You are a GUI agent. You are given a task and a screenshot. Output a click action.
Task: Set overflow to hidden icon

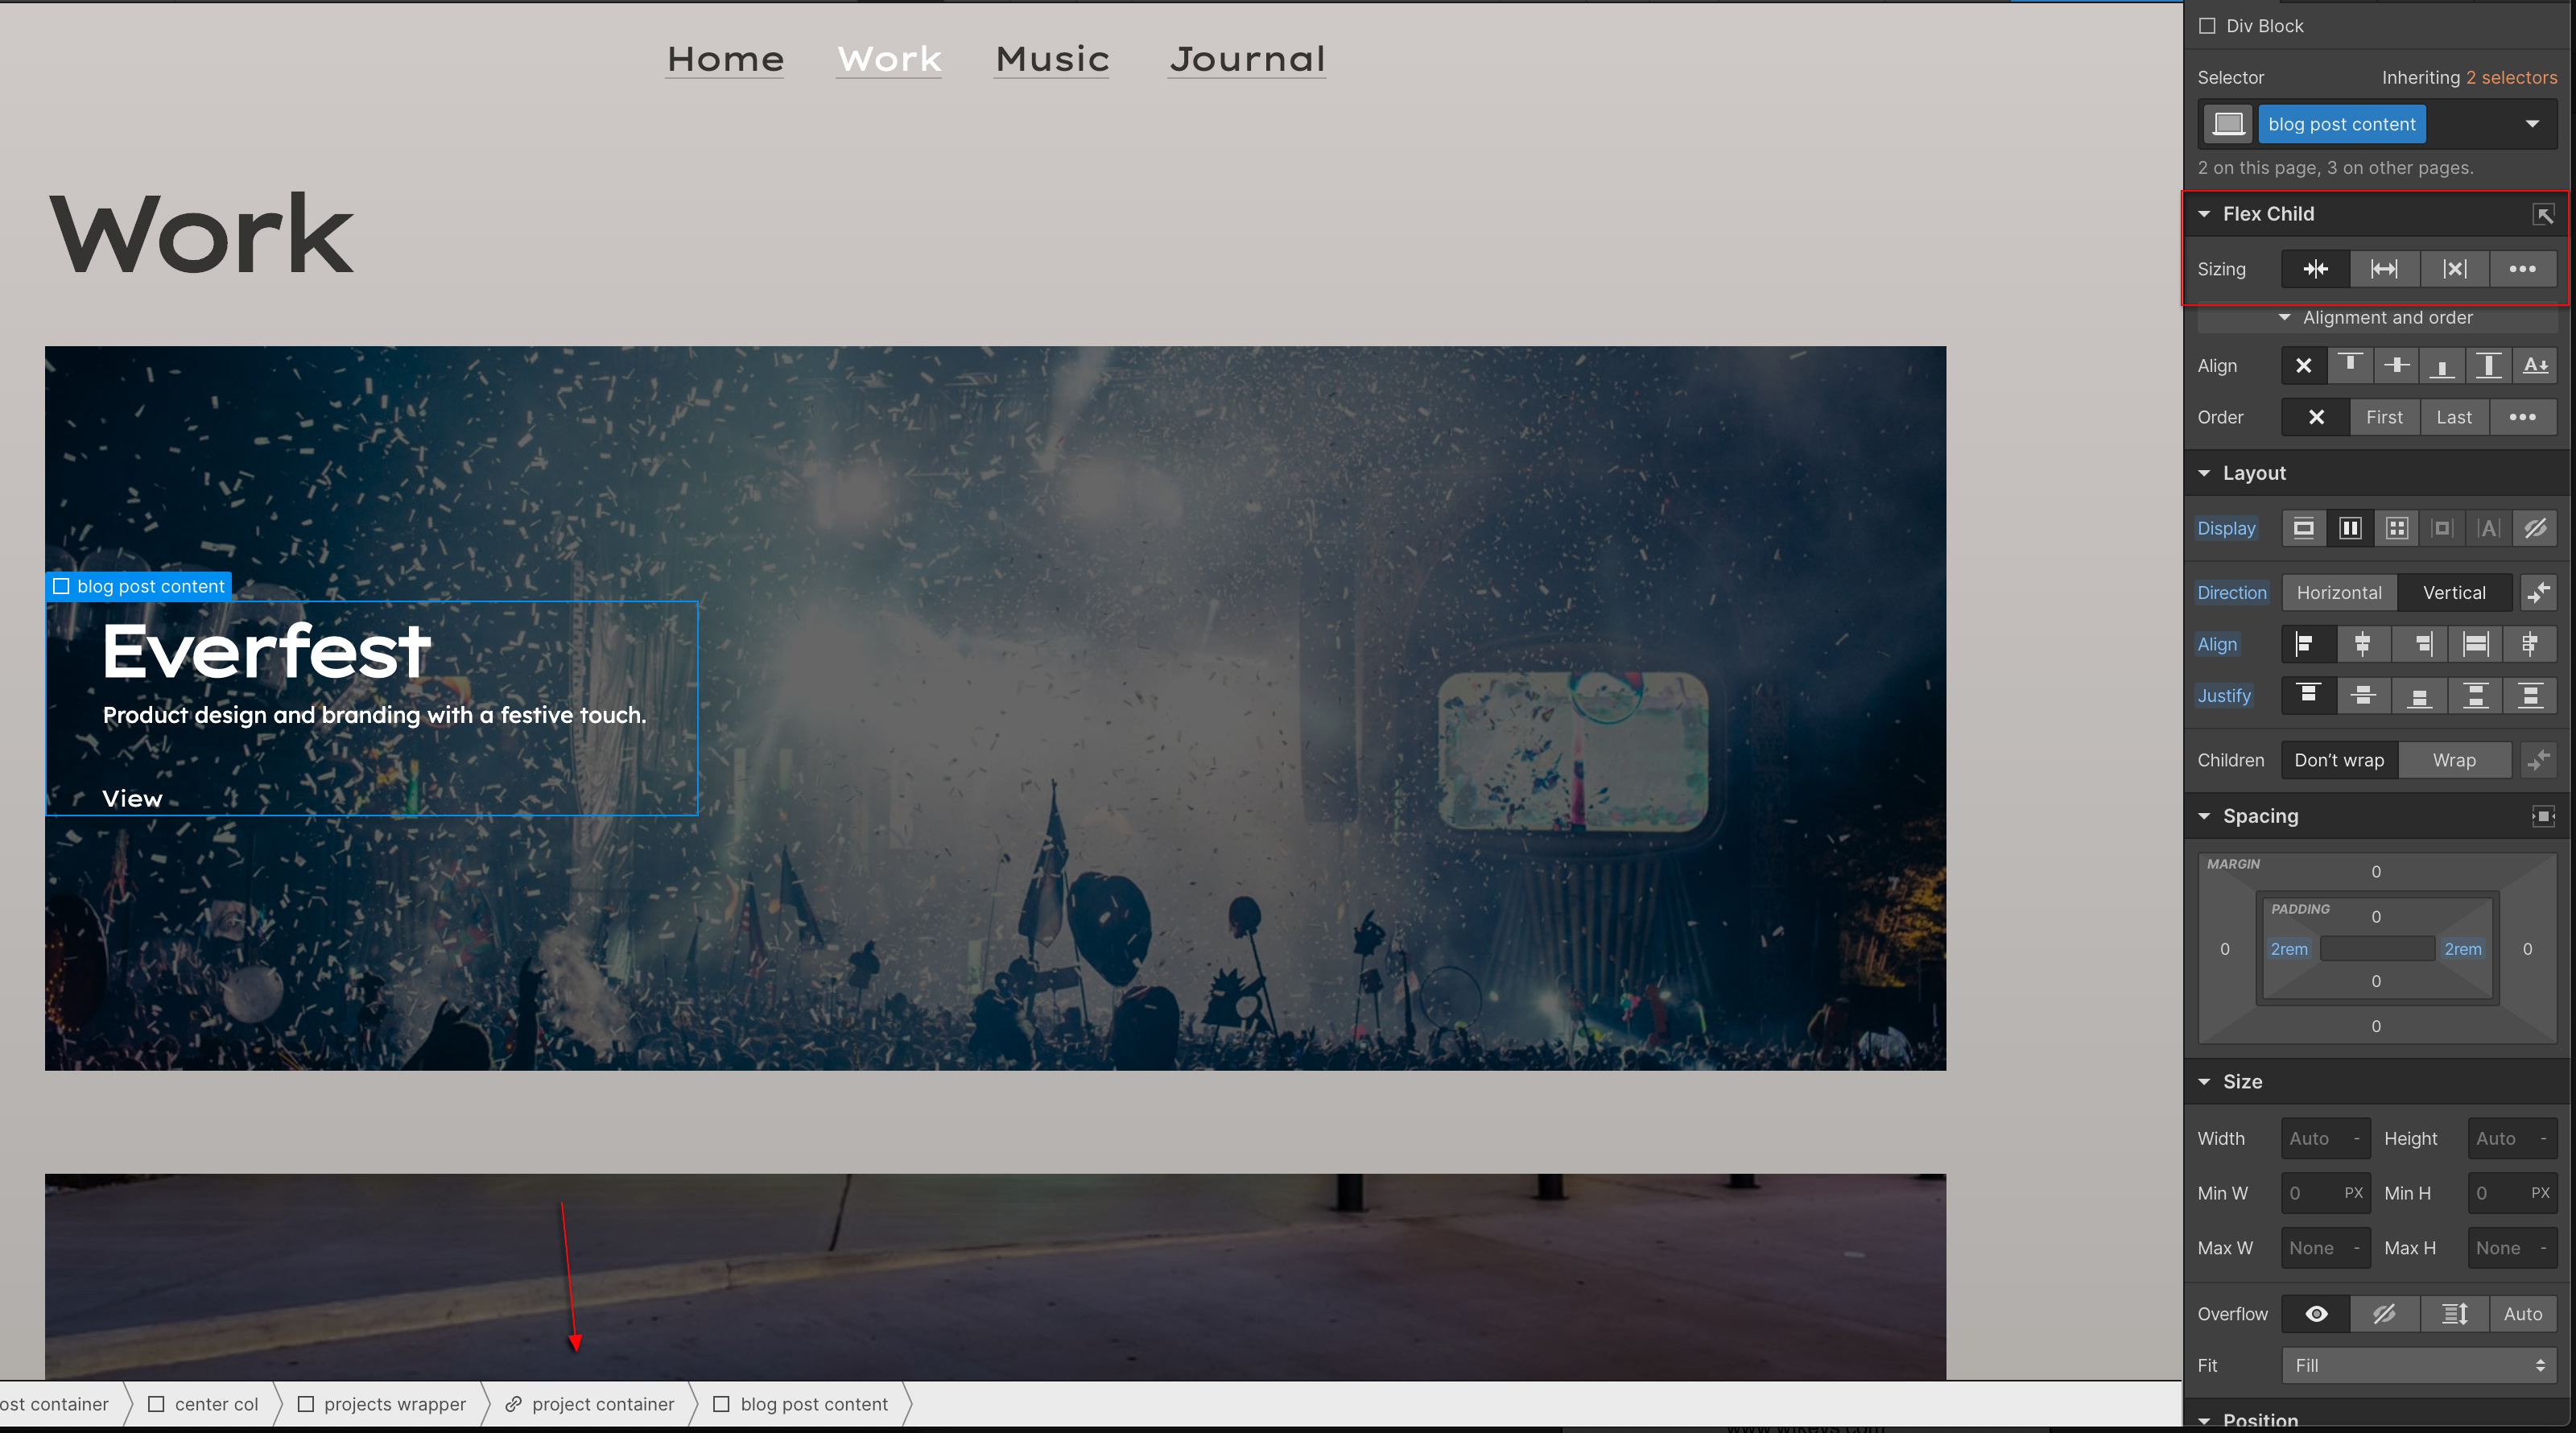[2384, 1314]
